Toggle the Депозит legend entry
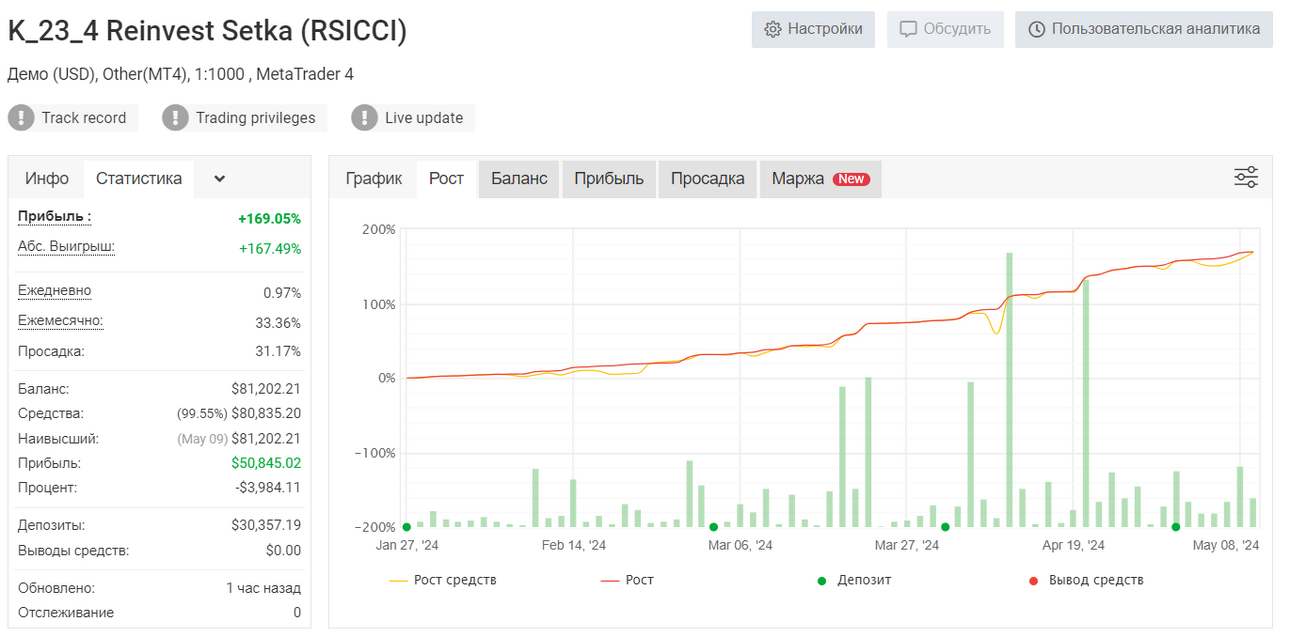The image size is (1290, 637). [x=854, y=580]
